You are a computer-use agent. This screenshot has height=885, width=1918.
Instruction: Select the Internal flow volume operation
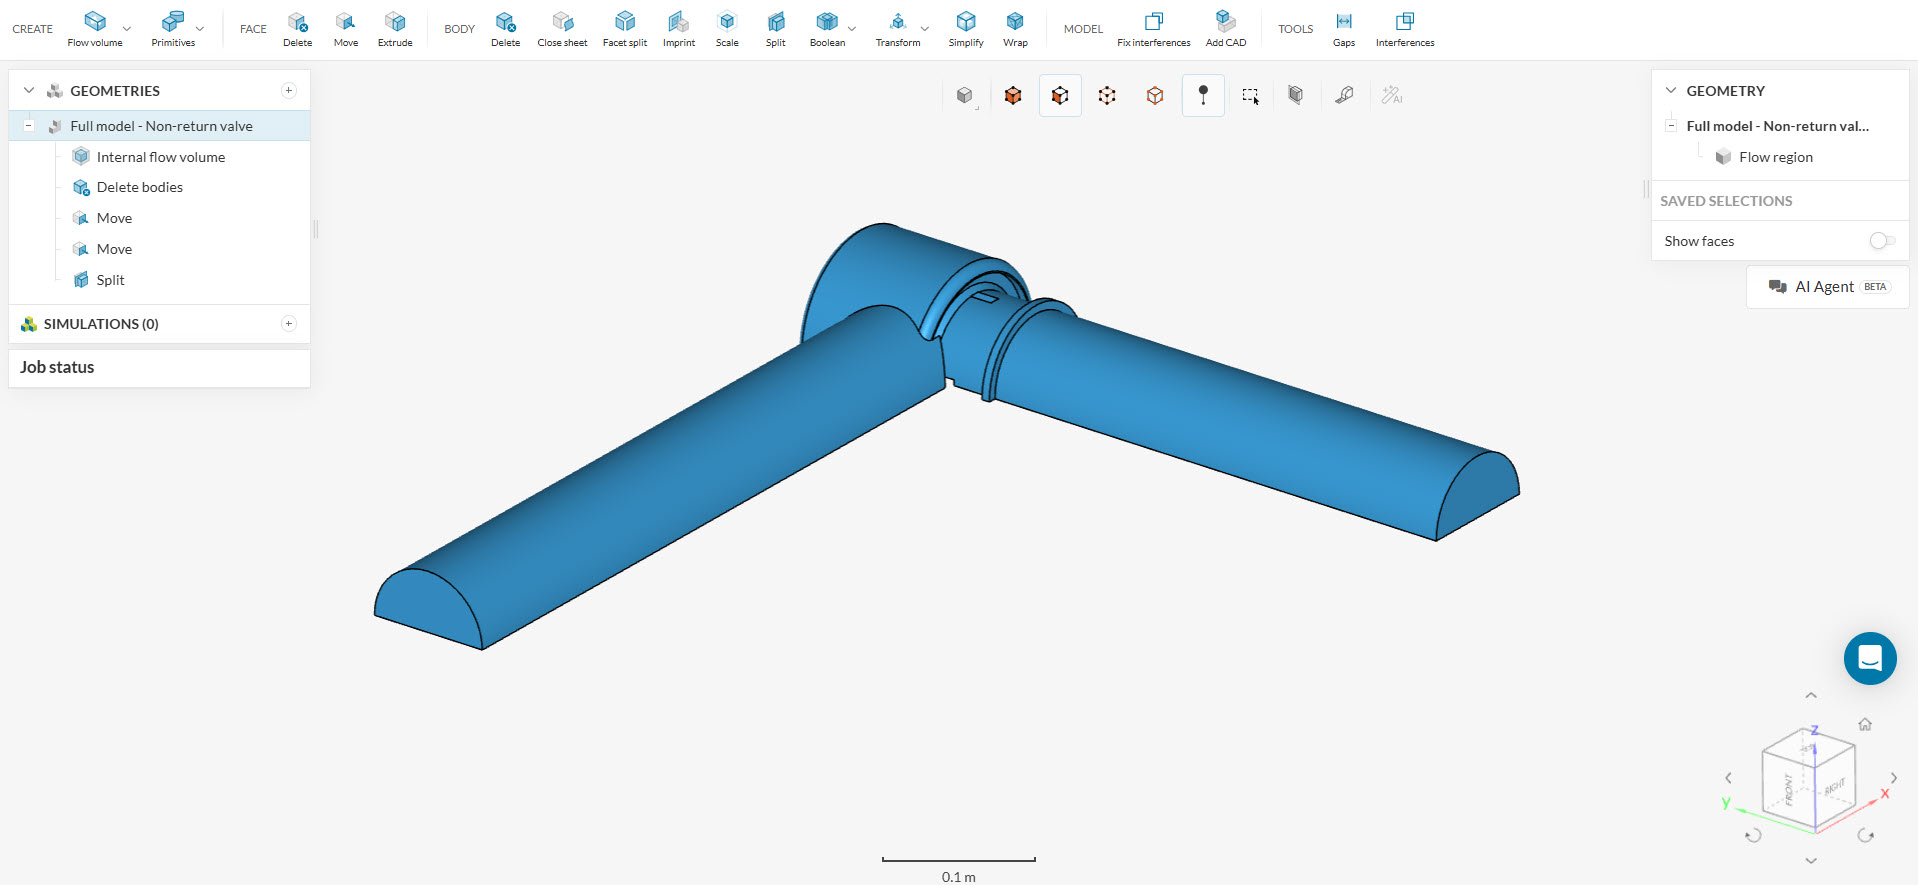(160, 157)
